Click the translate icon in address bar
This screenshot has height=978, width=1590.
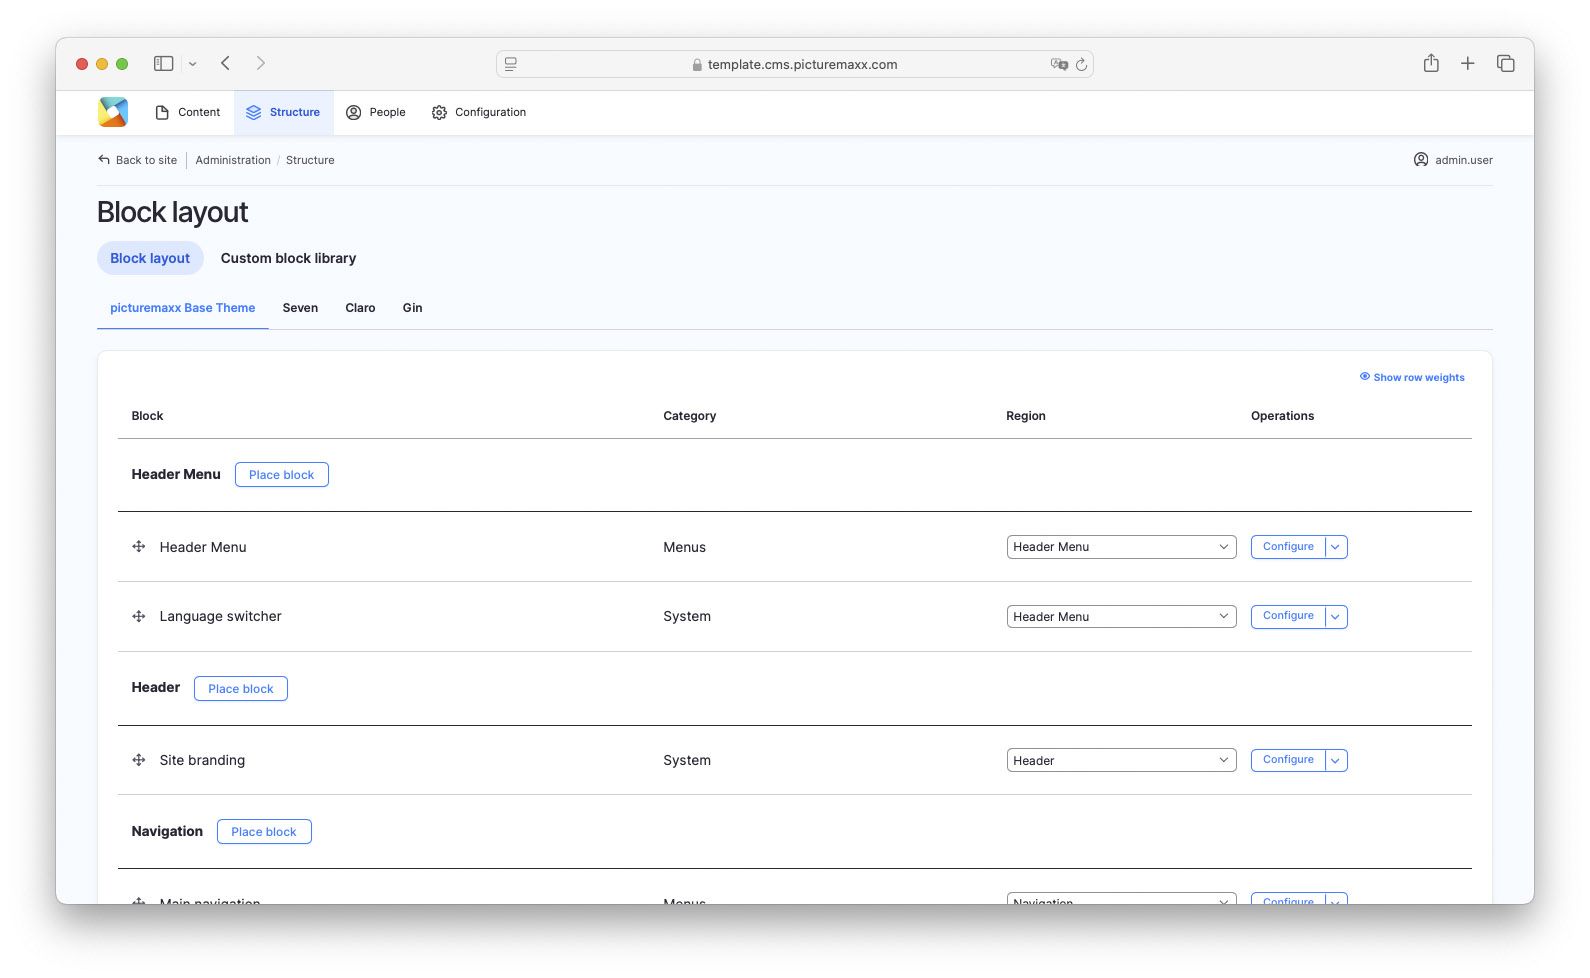(1059, 64)
